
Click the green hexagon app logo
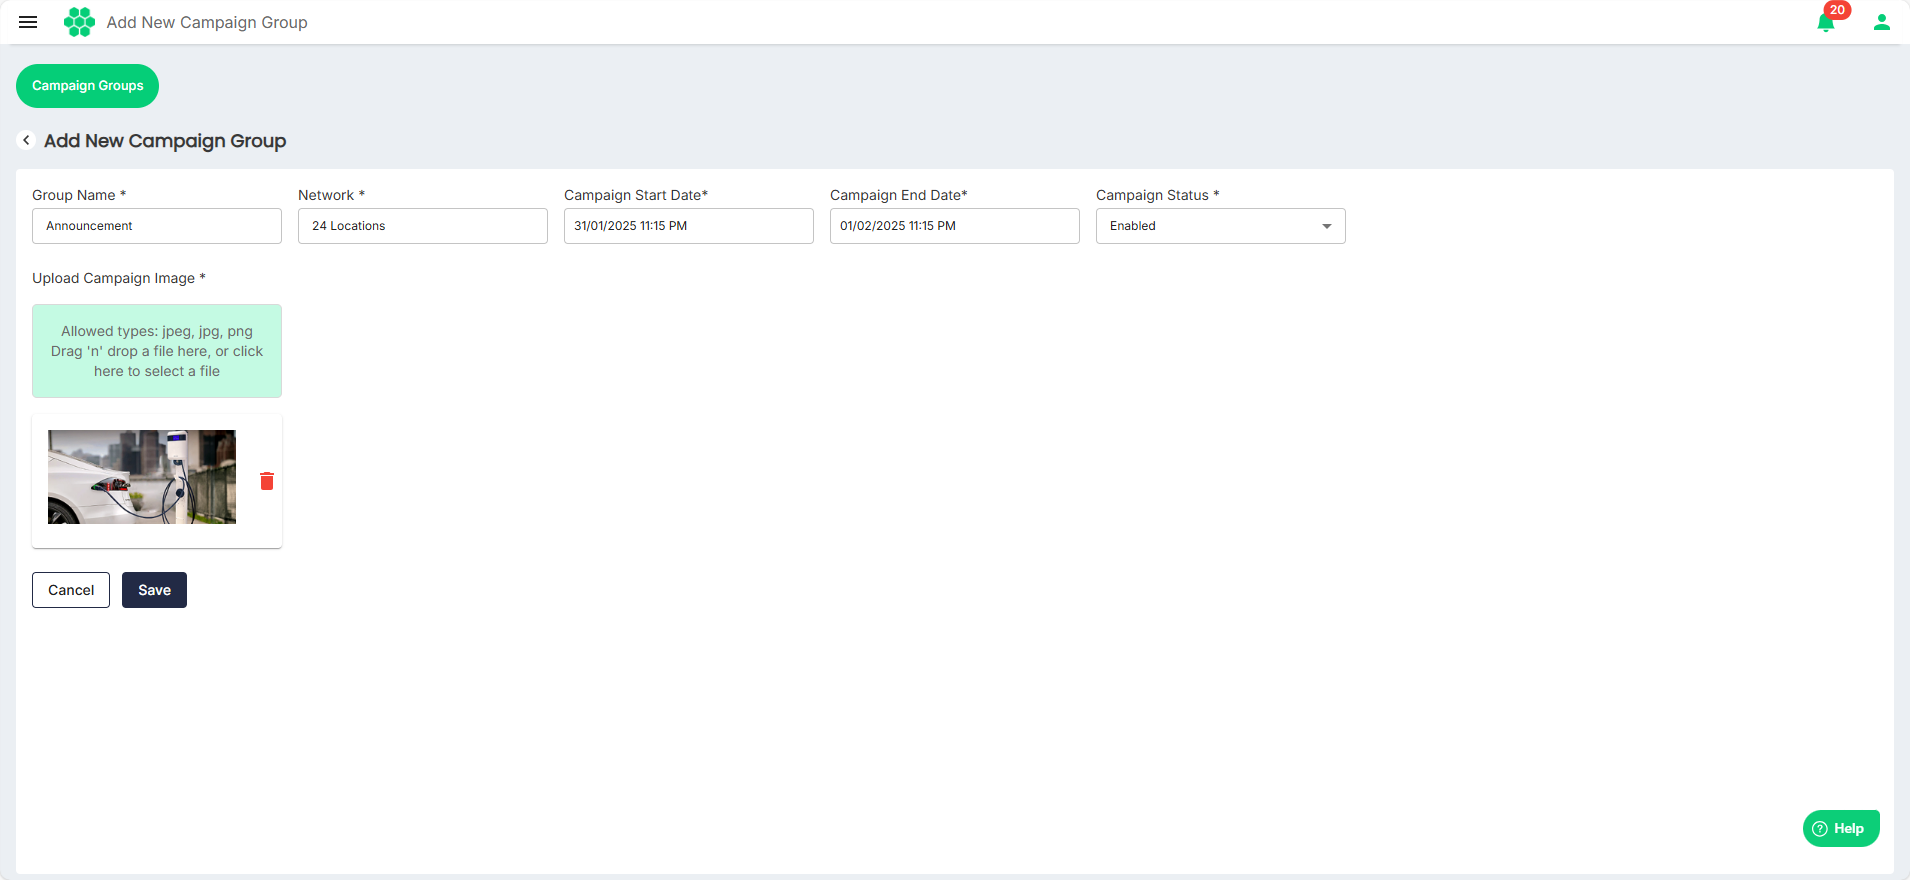point(79,22)
